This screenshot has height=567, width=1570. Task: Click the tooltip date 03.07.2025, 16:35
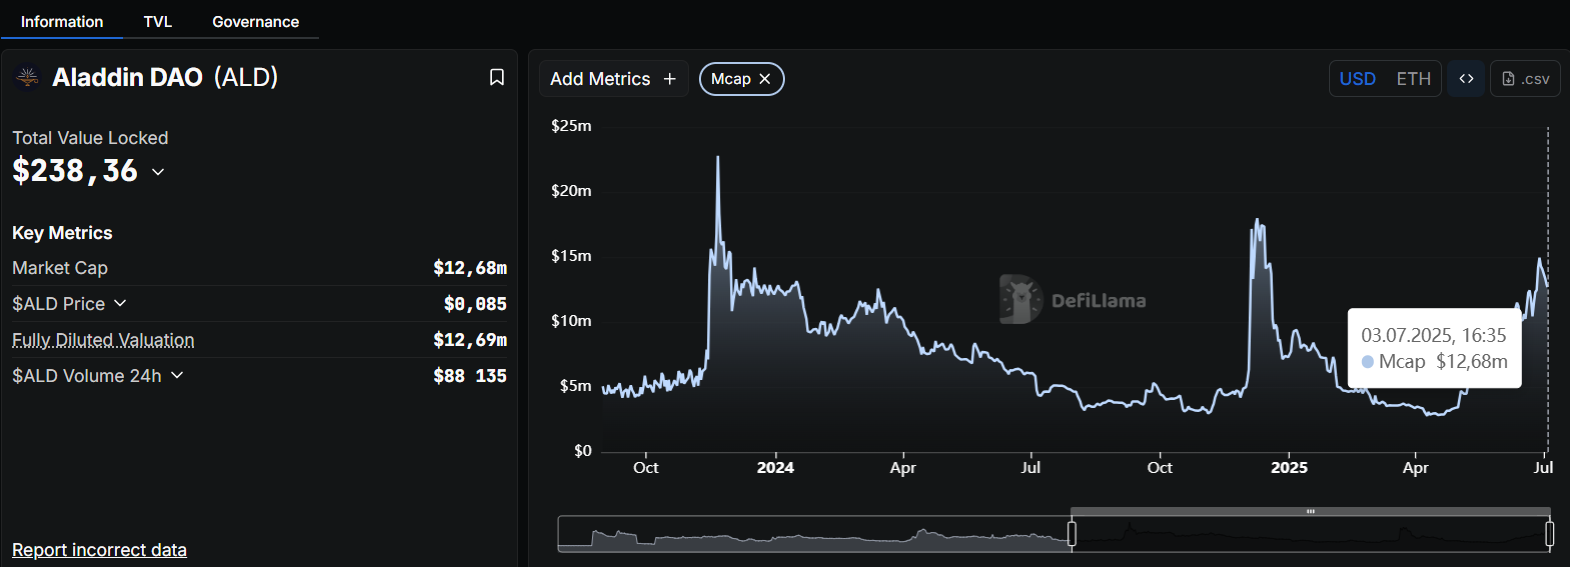click(x=1433, y=335)
